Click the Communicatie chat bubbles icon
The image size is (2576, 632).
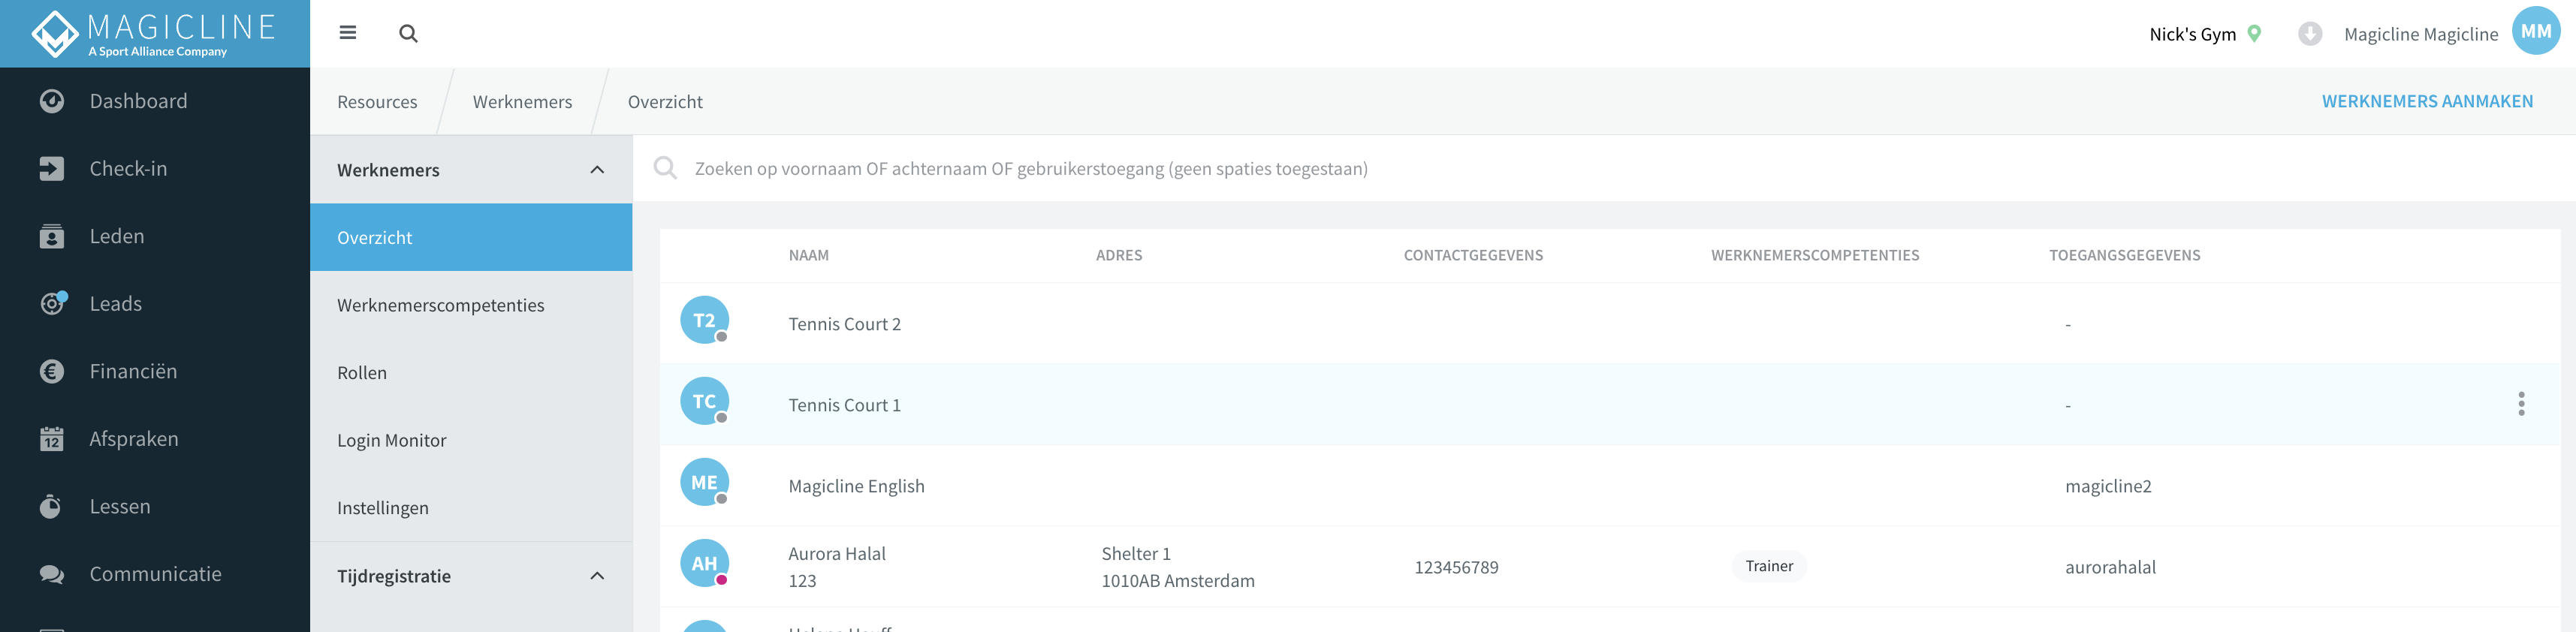(x=52, y=574)
